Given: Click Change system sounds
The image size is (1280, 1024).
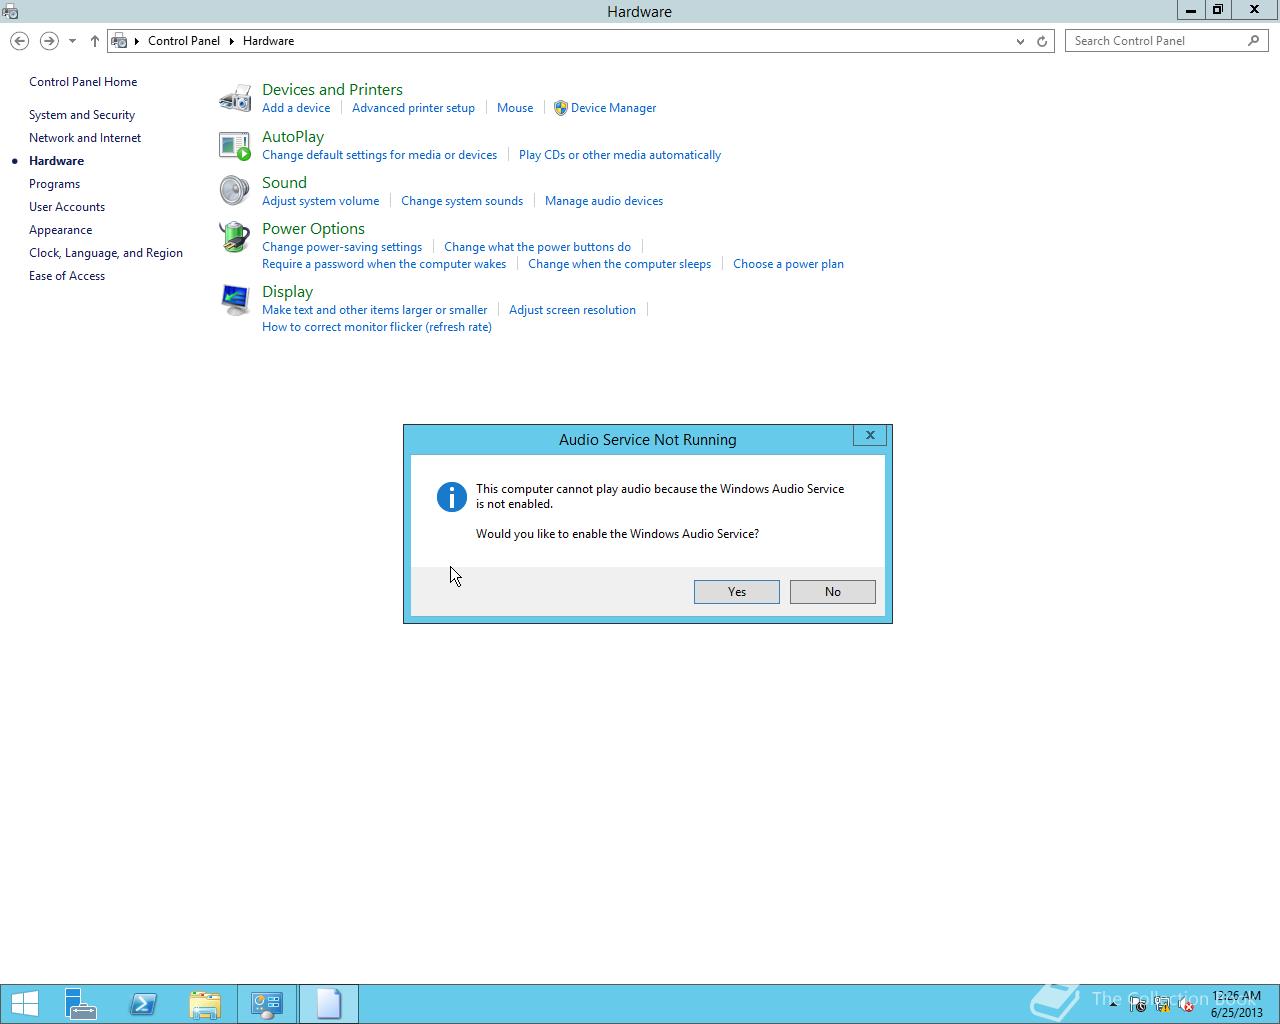Looking at the screenshot, I should (x=462, y=201).
